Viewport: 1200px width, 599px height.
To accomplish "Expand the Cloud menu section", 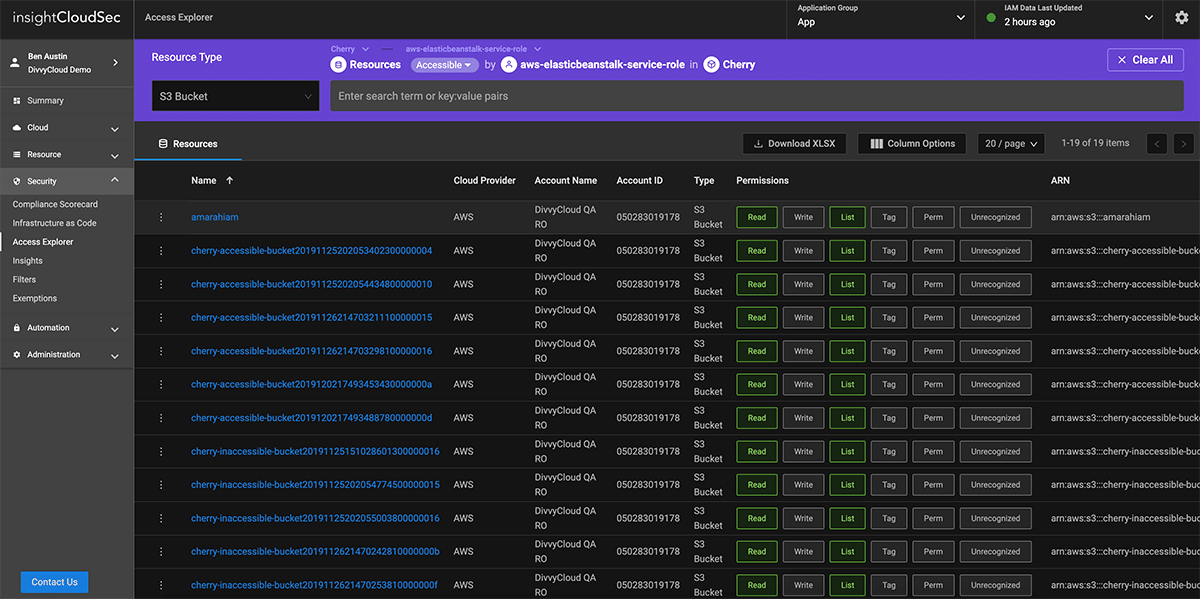I will pos(115,129).
